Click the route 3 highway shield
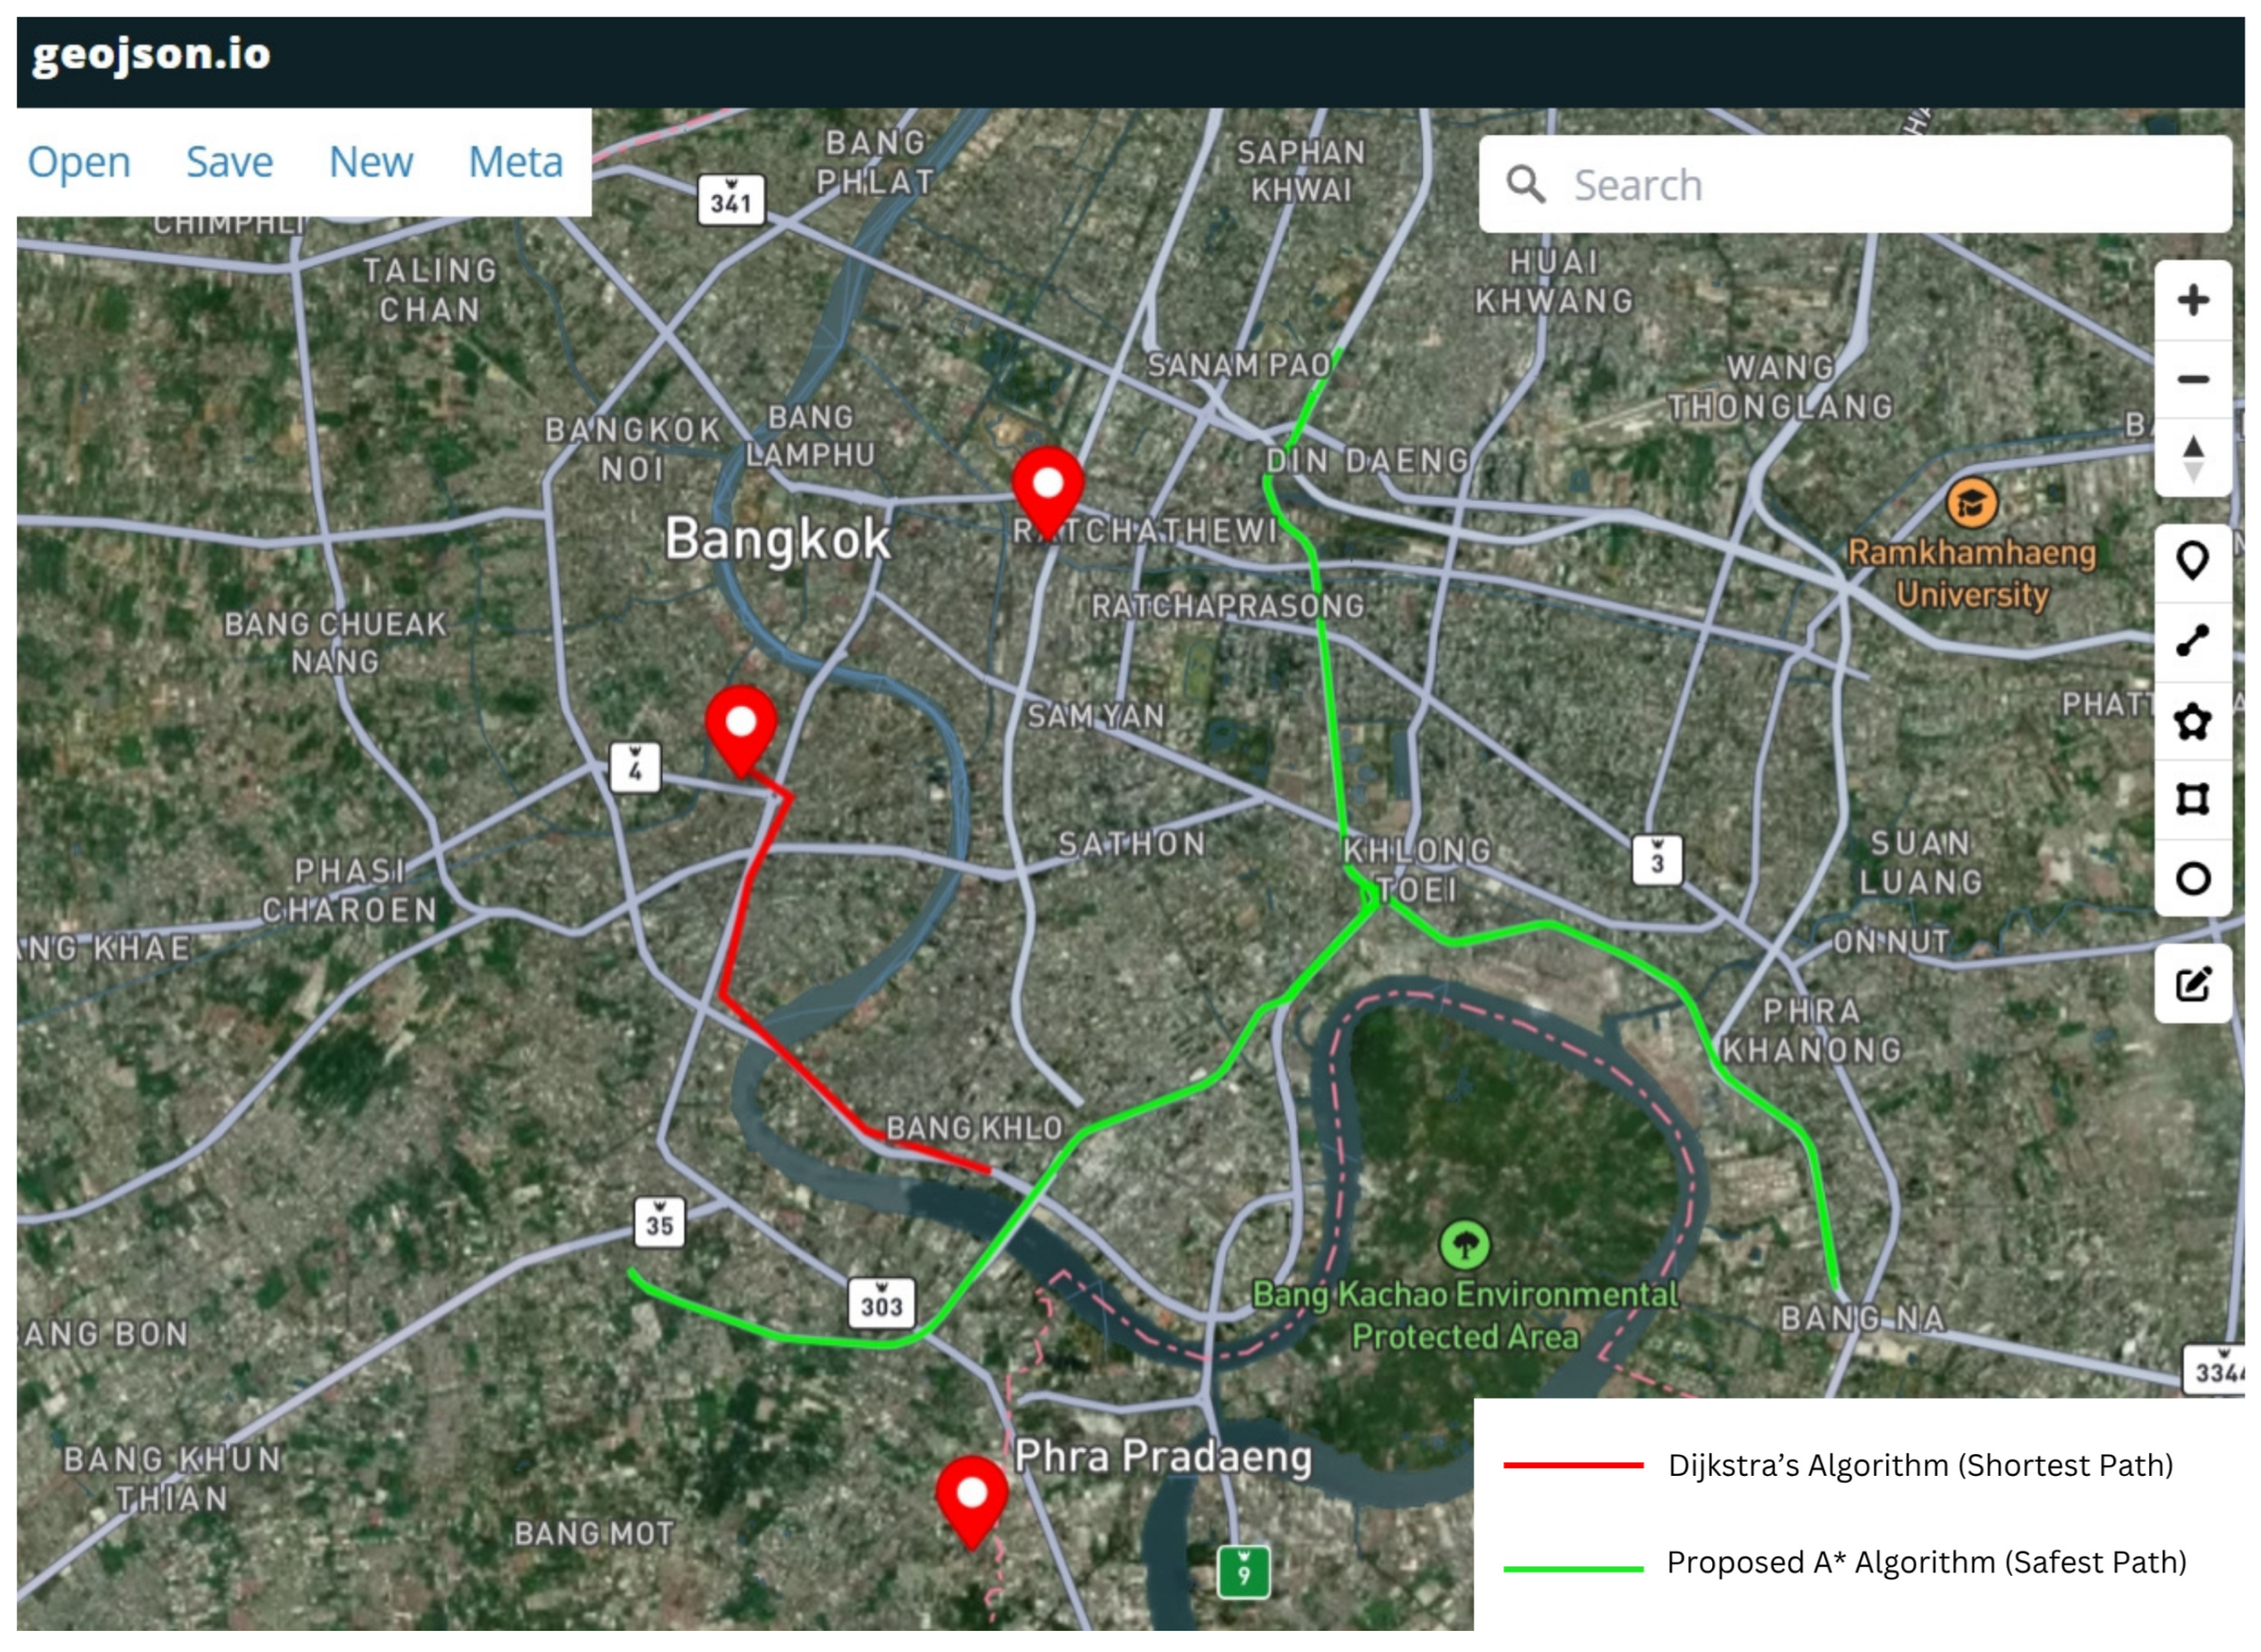Image resolution: width=2261 pixels, height=1652 pixels. (1657, 861)
